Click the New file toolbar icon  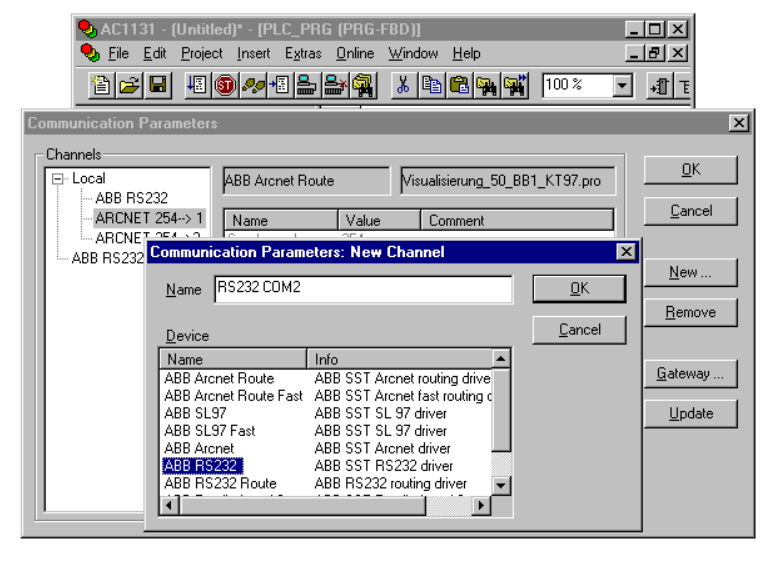(x=103, y=85)
